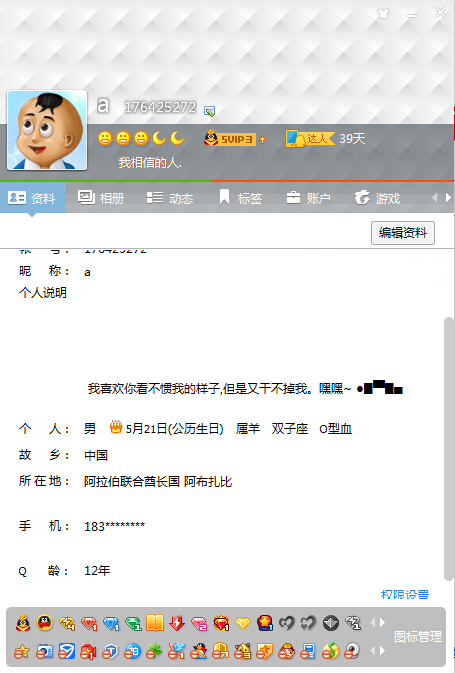Click the vertical scrollbar thumb

click(449, 449)
